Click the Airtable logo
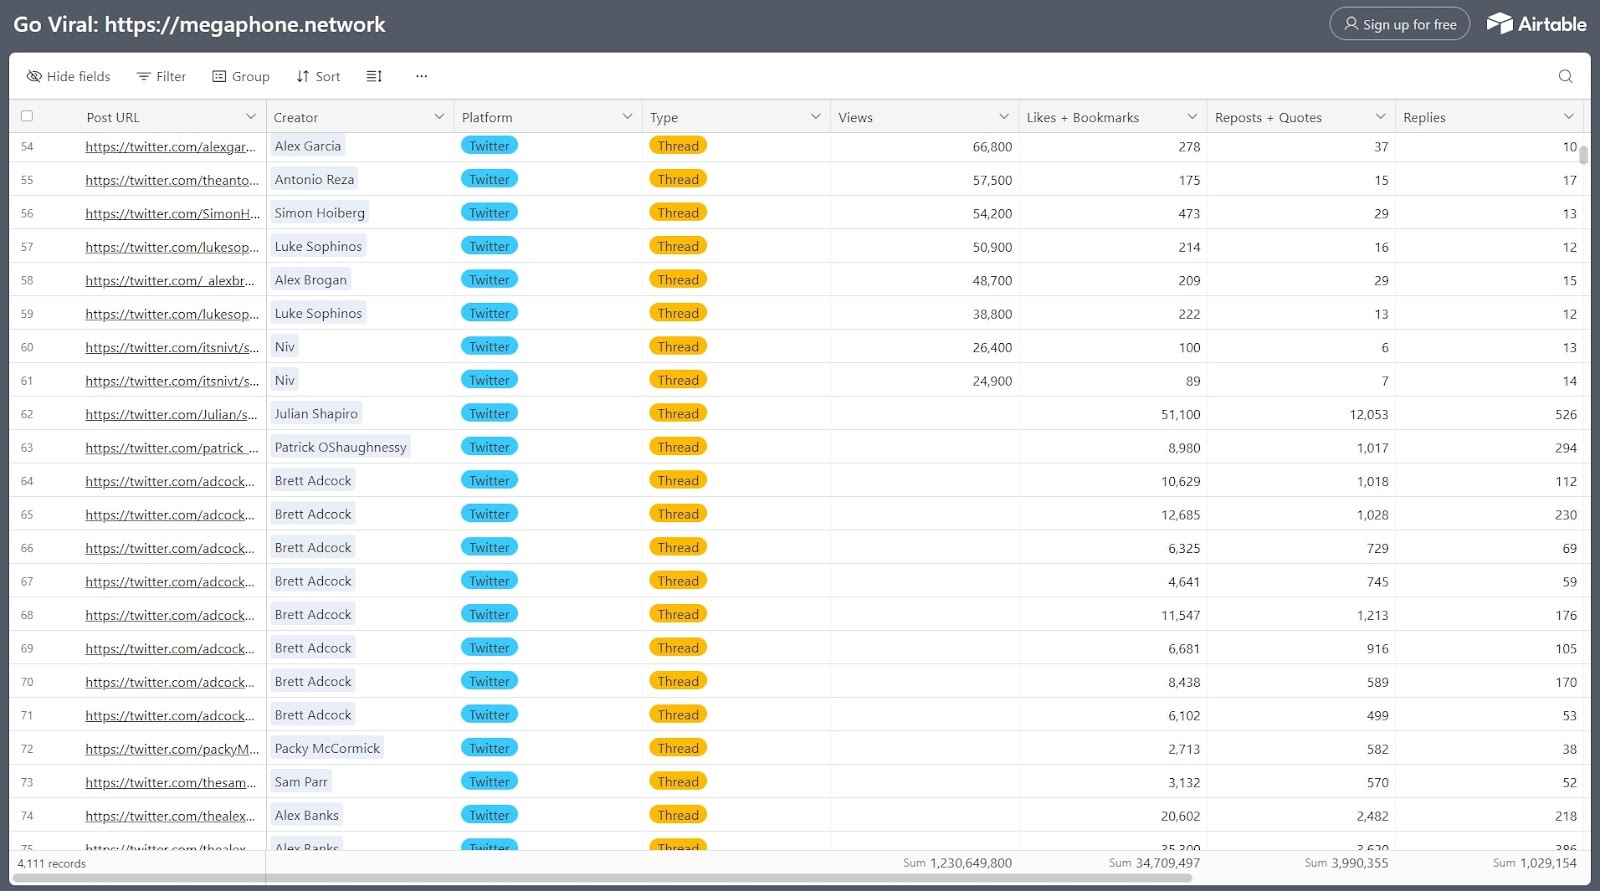 coord(1536,24)
